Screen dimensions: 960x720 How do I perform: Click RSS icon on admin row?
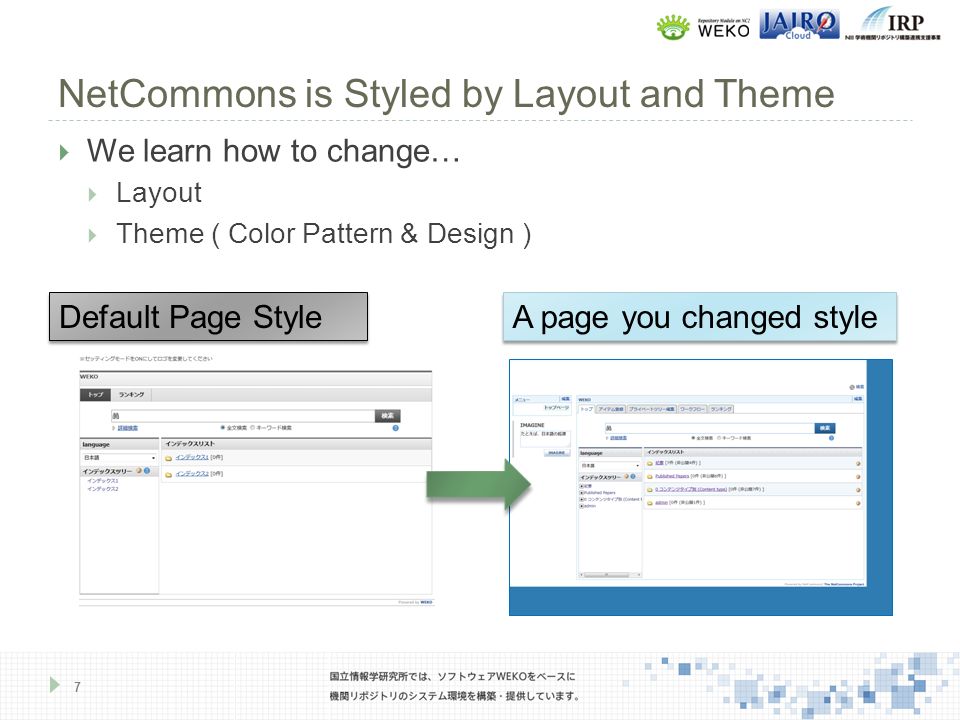click(858, 503)
